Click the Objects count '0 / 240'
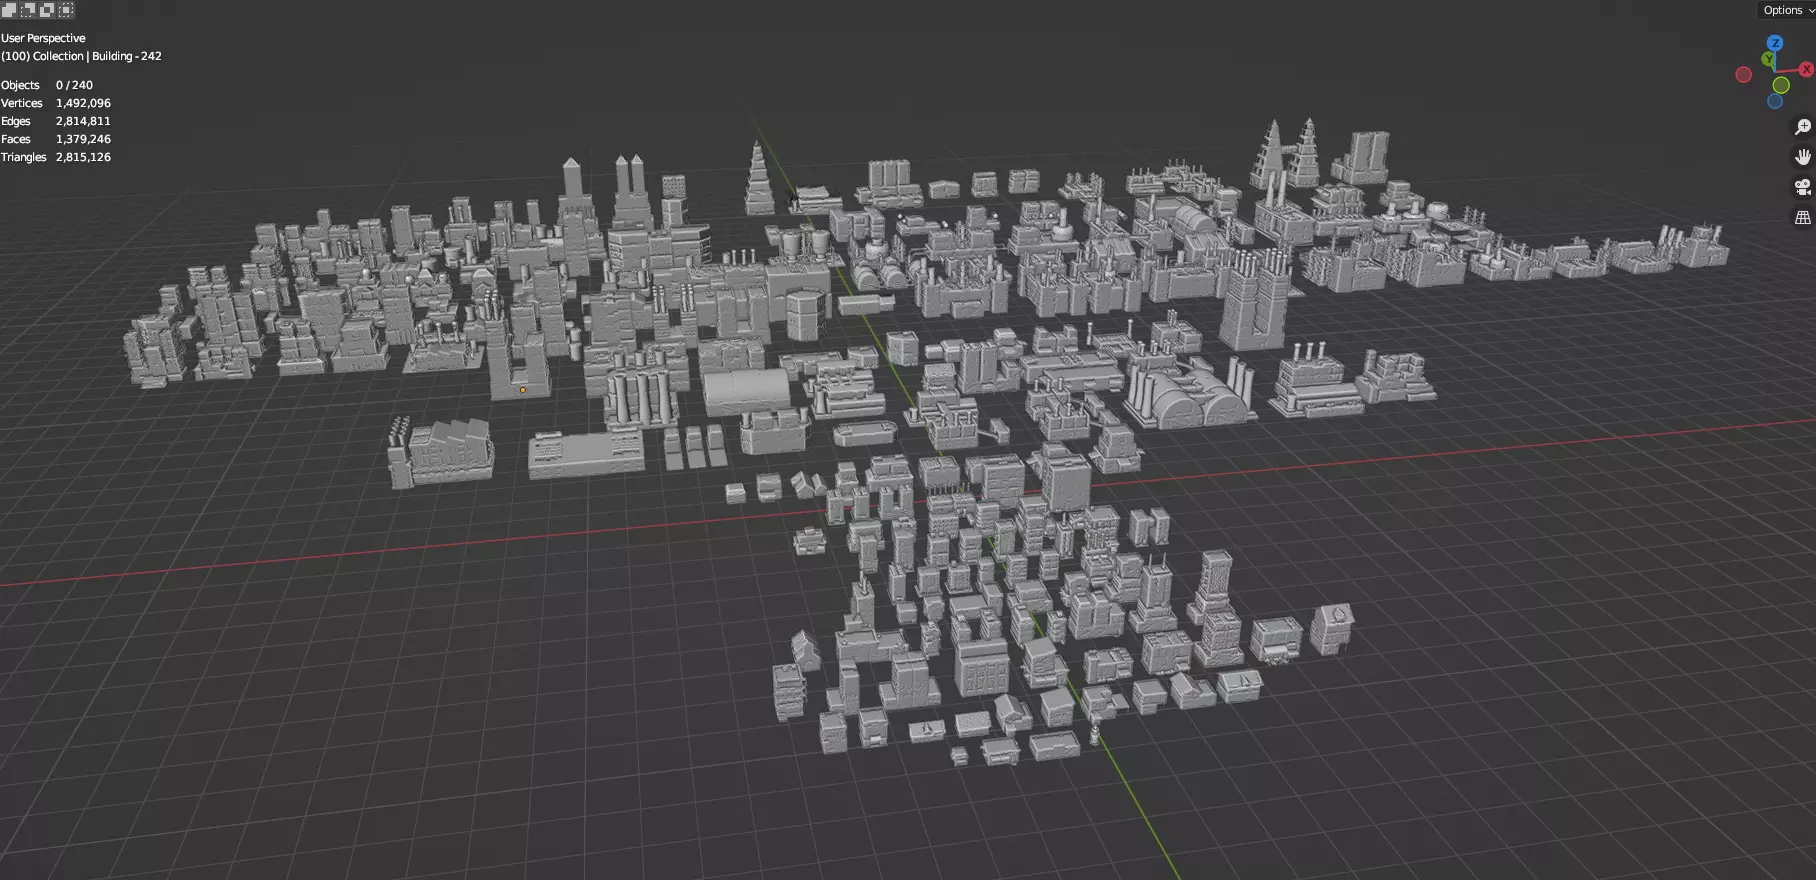 (x=74, y=85)
